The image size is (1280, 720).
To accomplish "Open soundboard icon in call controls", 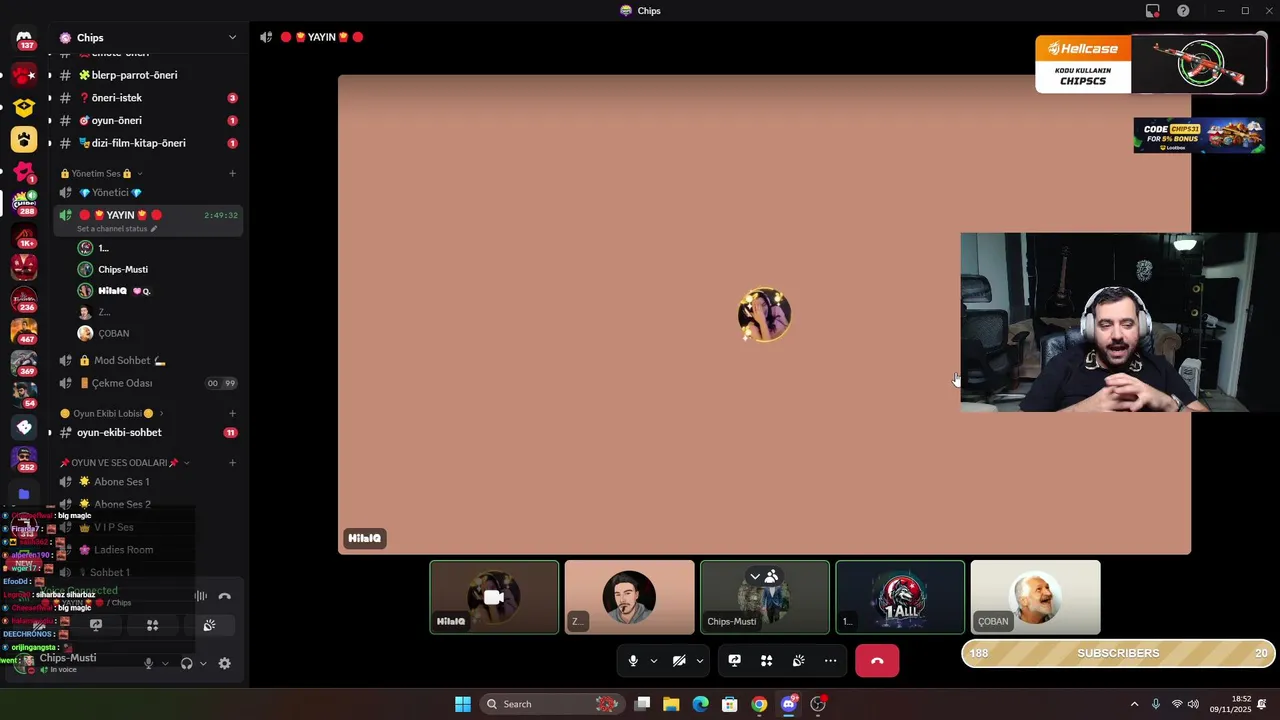I will click(x=798, y=661).
